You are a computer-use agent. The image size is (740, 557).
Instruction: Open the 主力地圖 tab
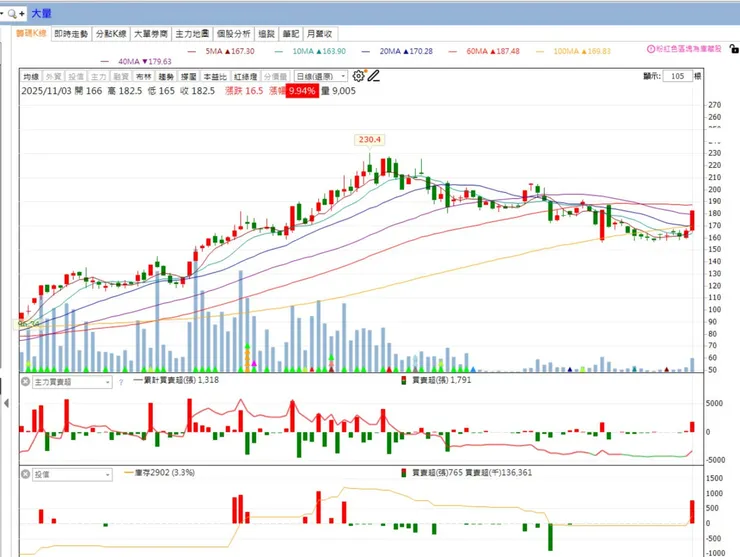click(x=192, y=34)
